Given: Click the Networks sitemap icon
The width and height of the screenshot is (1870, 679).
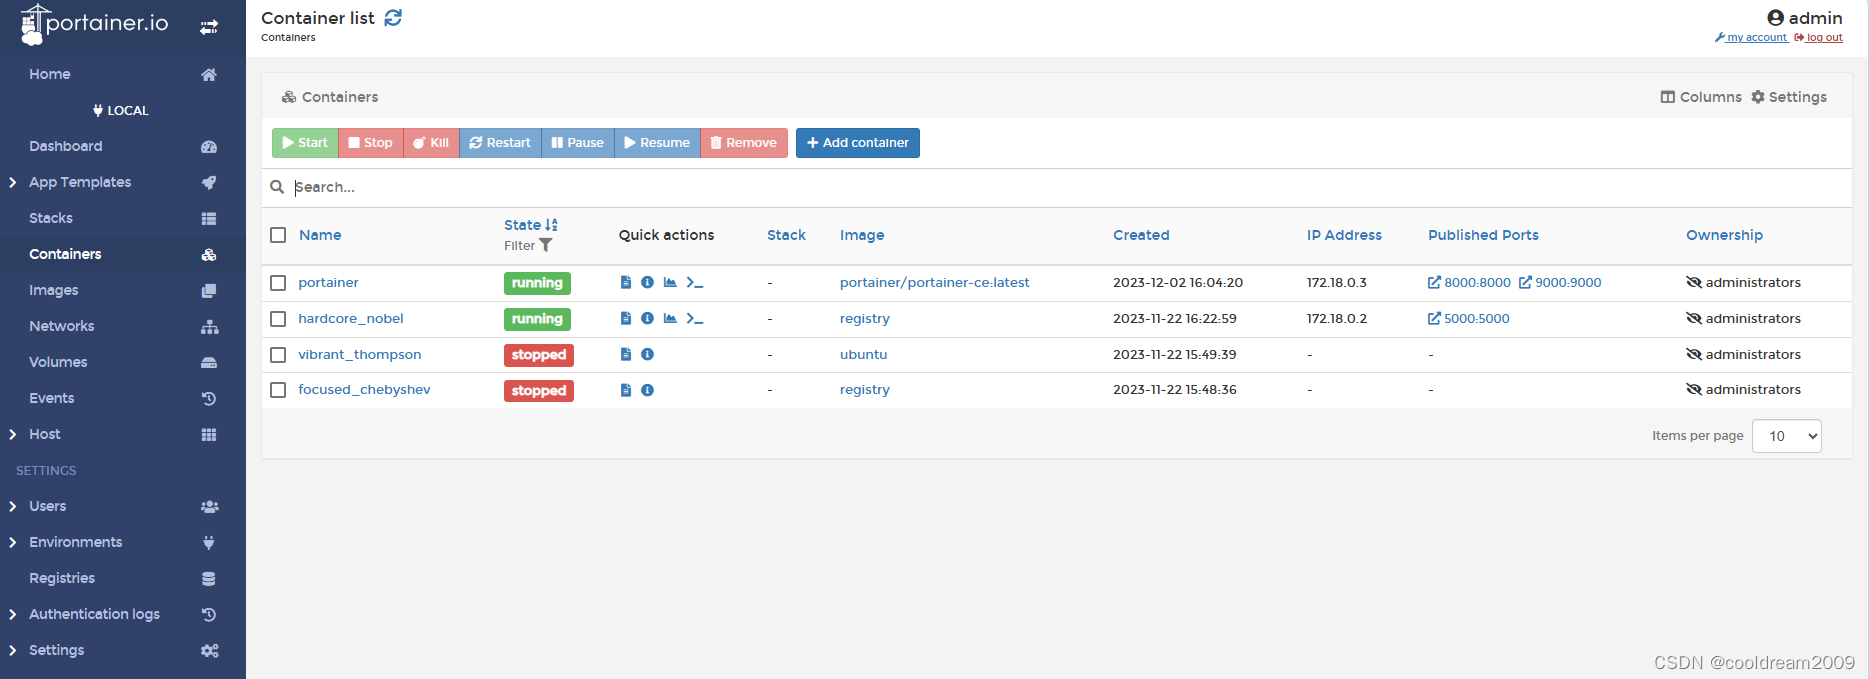Looking at the screenshot, I should [209, 326].
